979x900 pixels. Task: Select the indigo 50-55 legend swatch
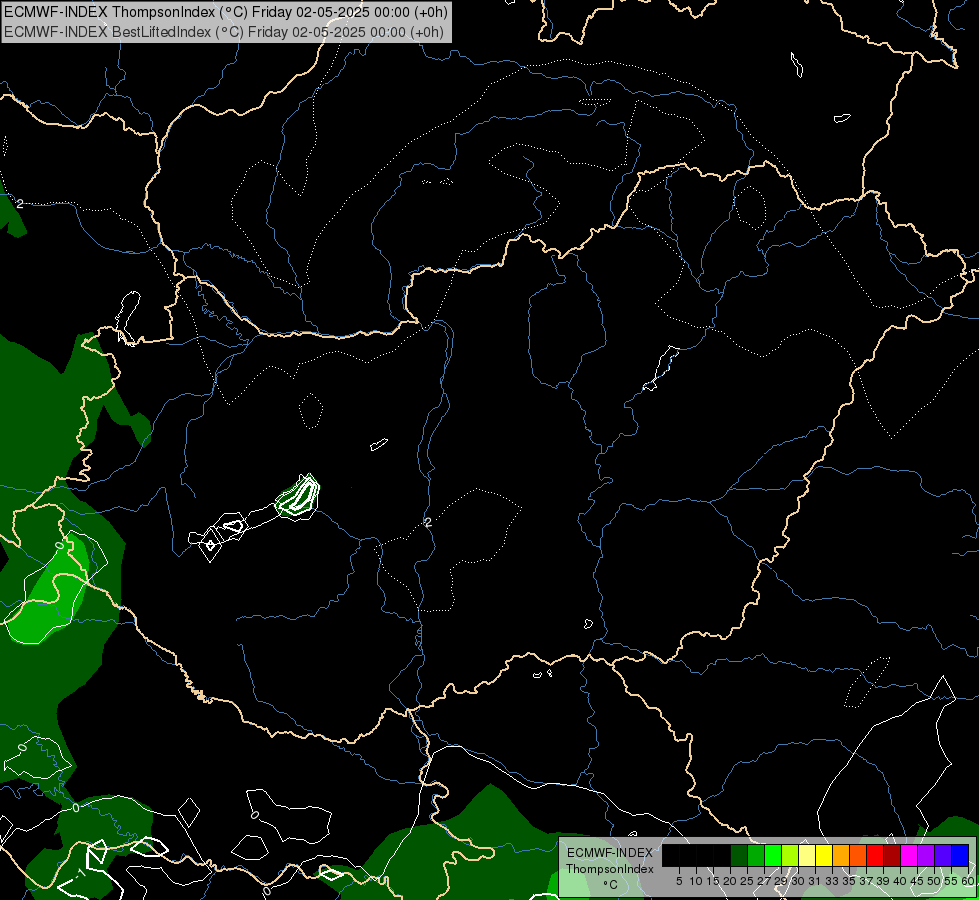(943, 855)
